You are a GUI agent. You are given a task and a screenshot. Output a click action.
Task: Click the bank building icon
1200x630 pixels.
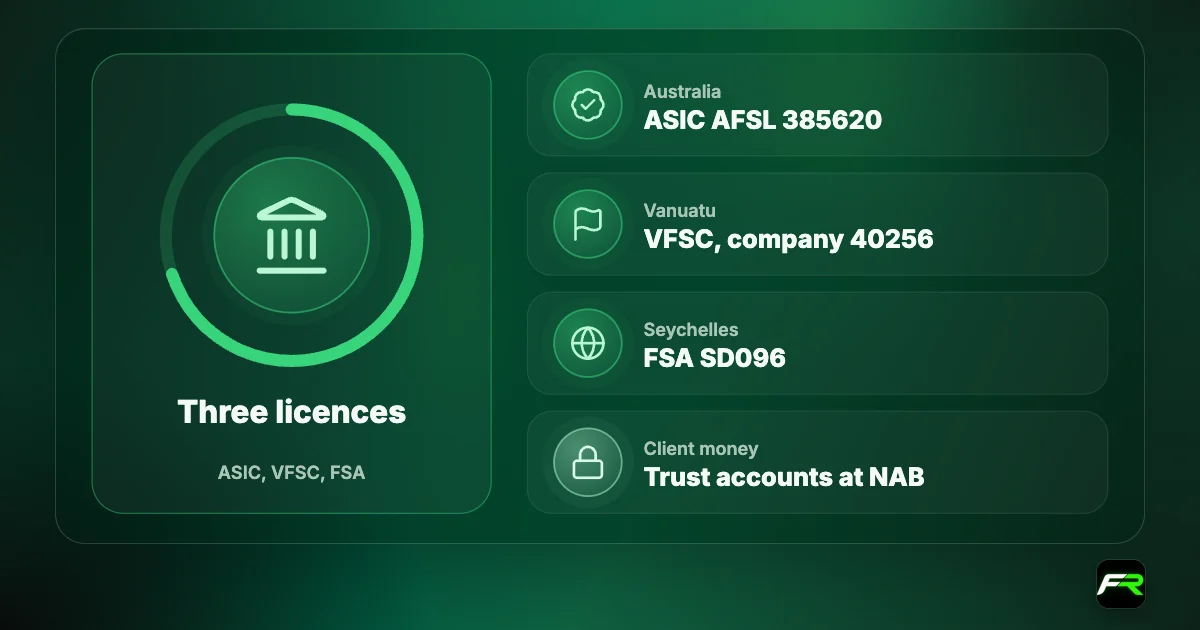click(x=291, y=236)
